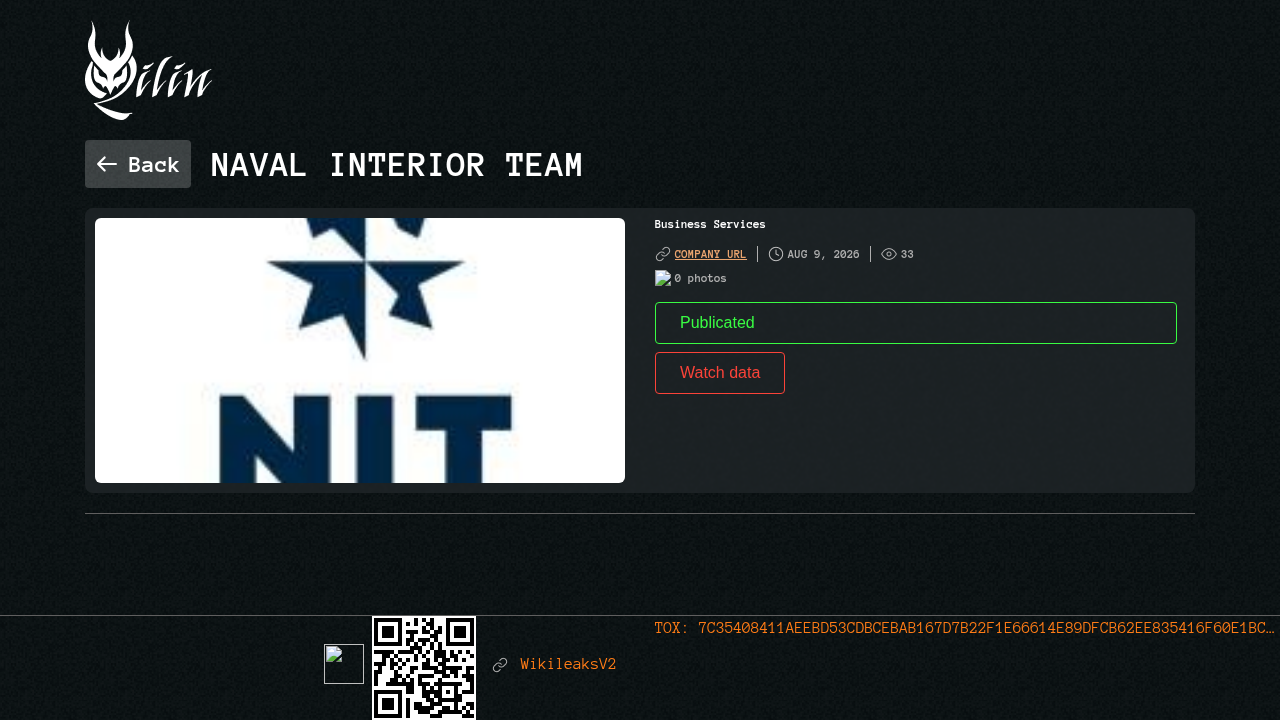The image size is (1280, 720).
Task: Go back with the Back button
Action: 138,164
